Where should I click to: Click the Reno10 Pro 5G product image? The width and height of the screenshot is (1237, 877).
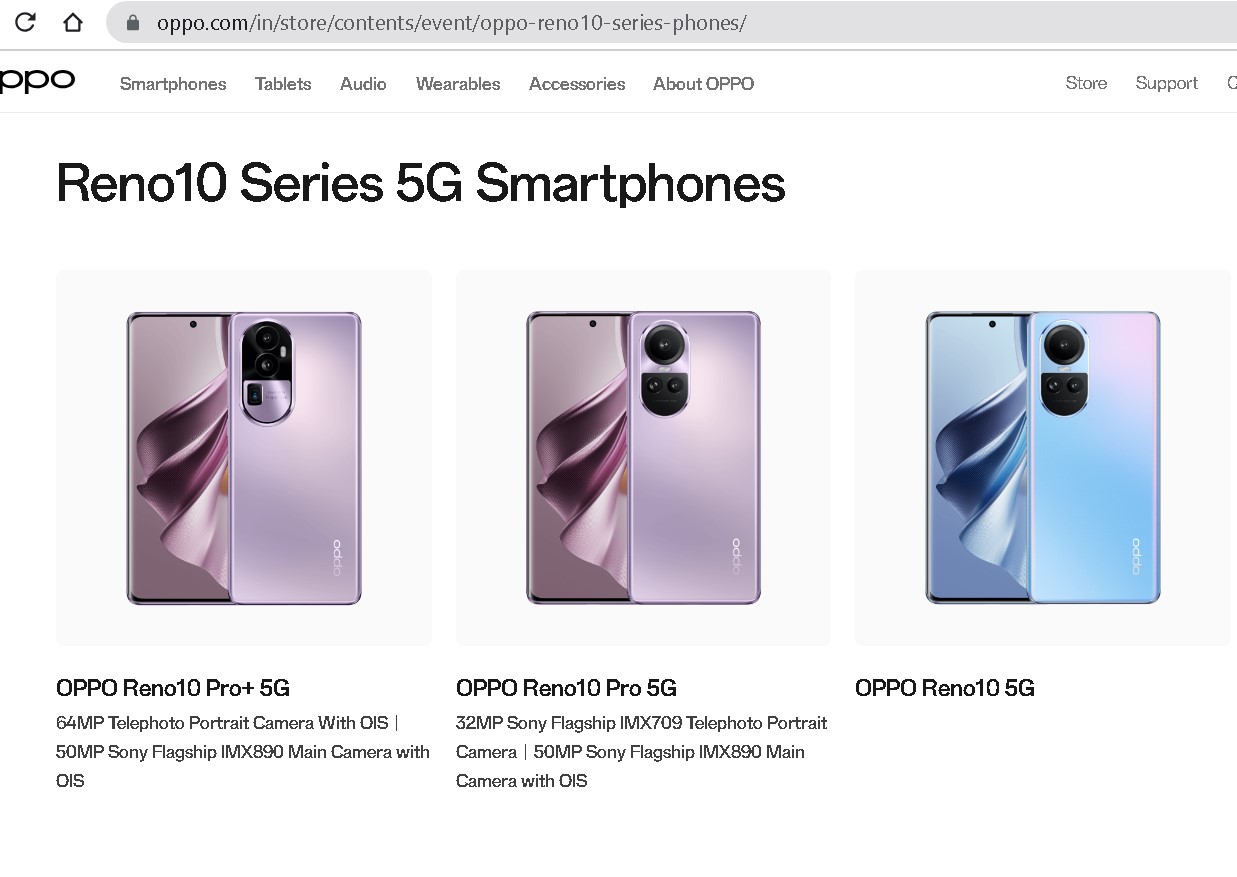tap(642, 456)
